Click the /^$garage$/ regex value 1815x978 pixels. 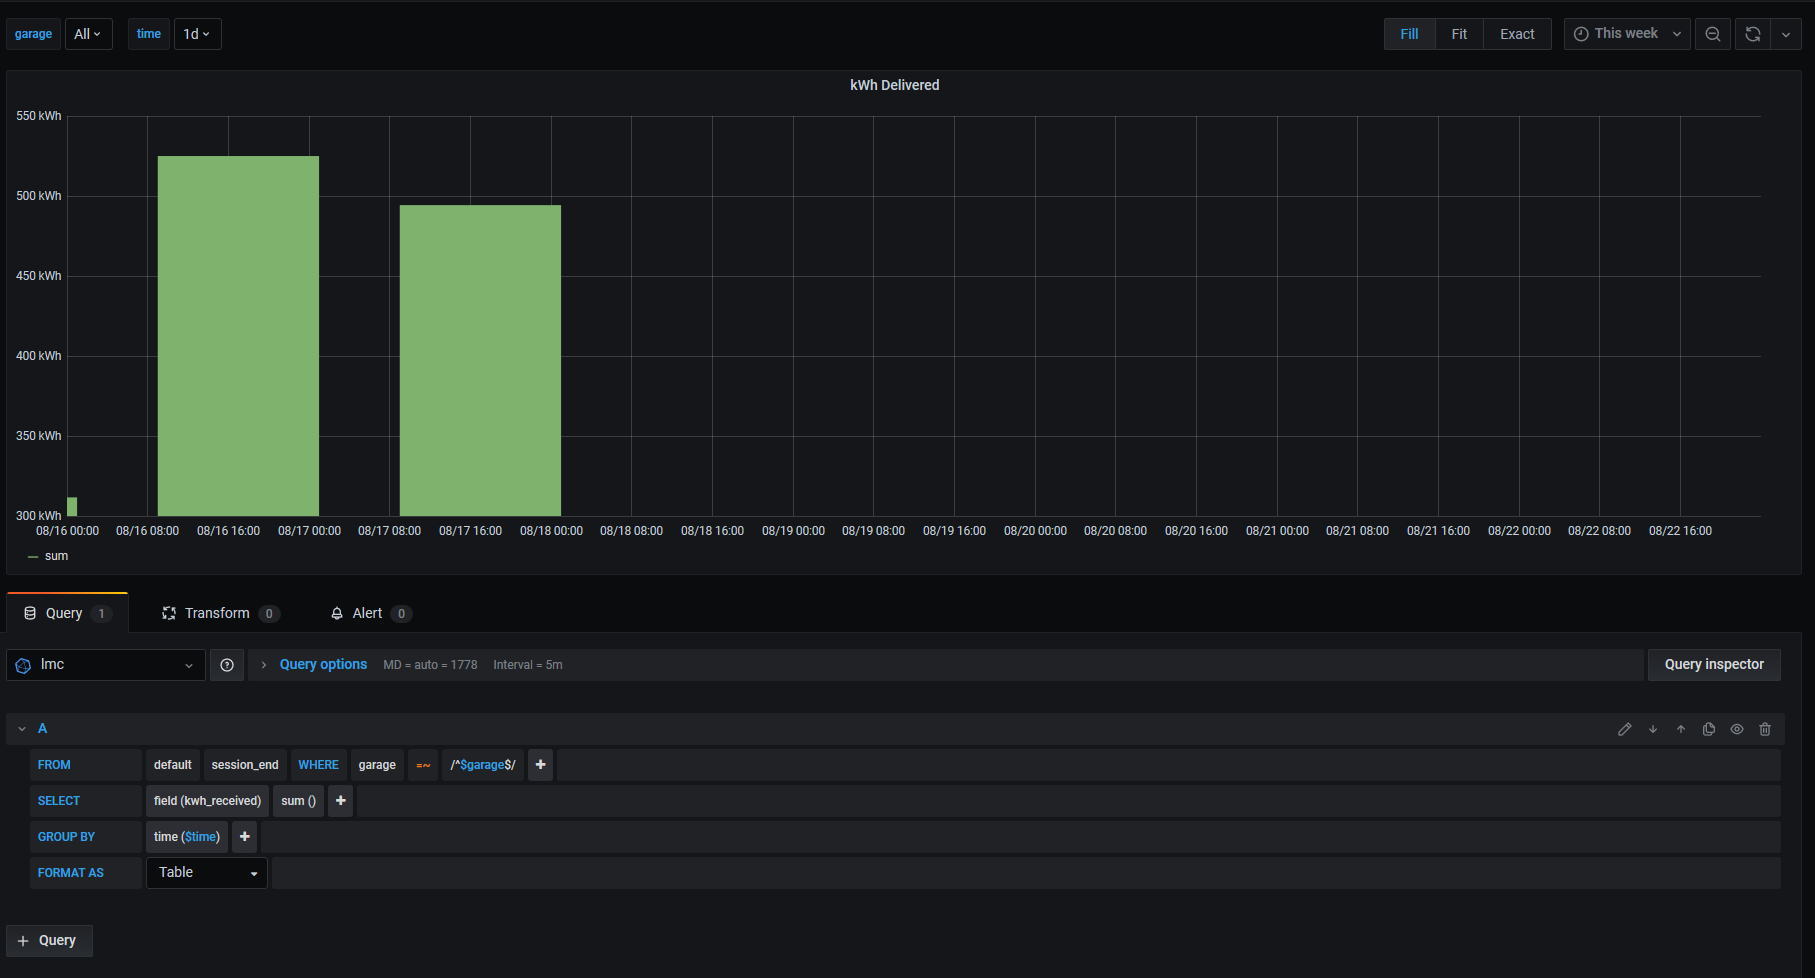click(483, 764)
